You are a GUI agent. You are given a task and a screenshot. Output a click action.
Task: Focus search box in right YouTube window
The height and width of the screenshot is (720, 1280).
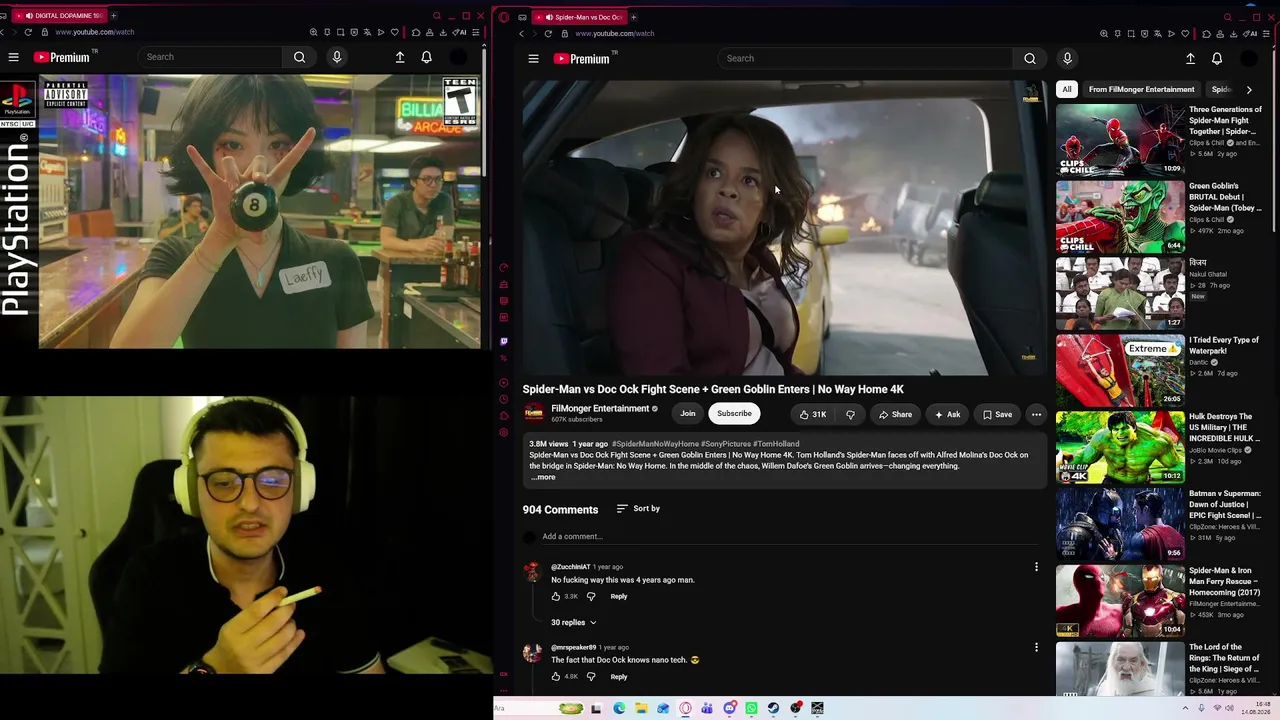pos(865,58)
